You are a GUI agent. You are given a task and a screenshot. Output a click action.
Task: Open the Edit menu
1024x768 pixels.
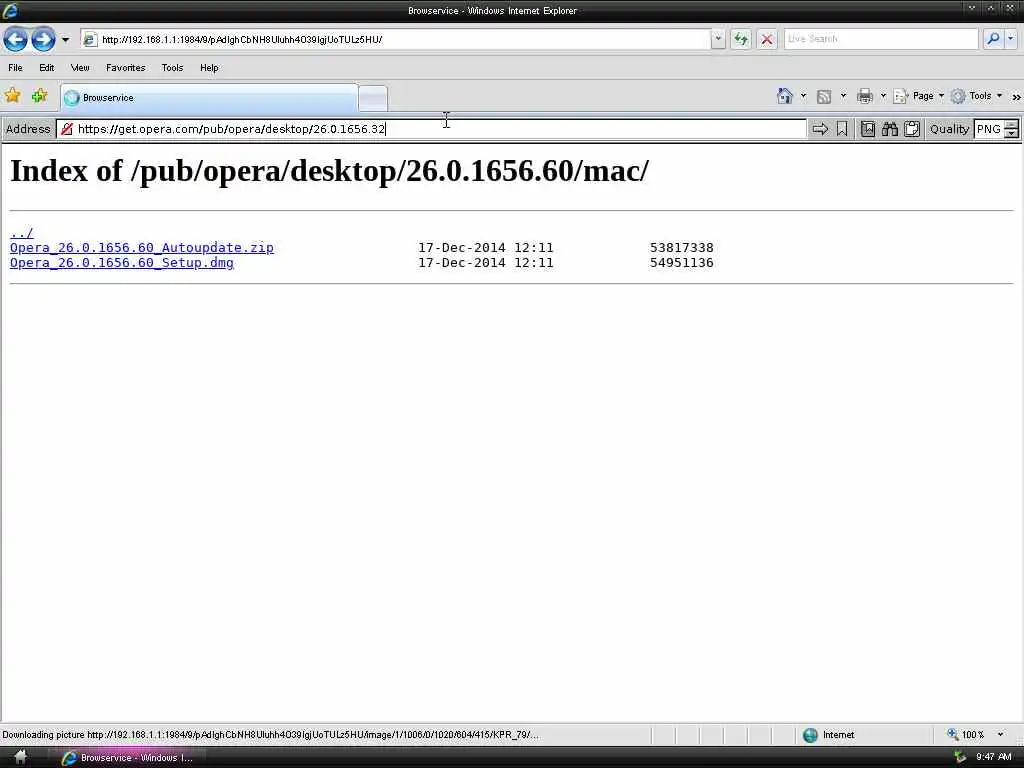[x=46, y=68]
